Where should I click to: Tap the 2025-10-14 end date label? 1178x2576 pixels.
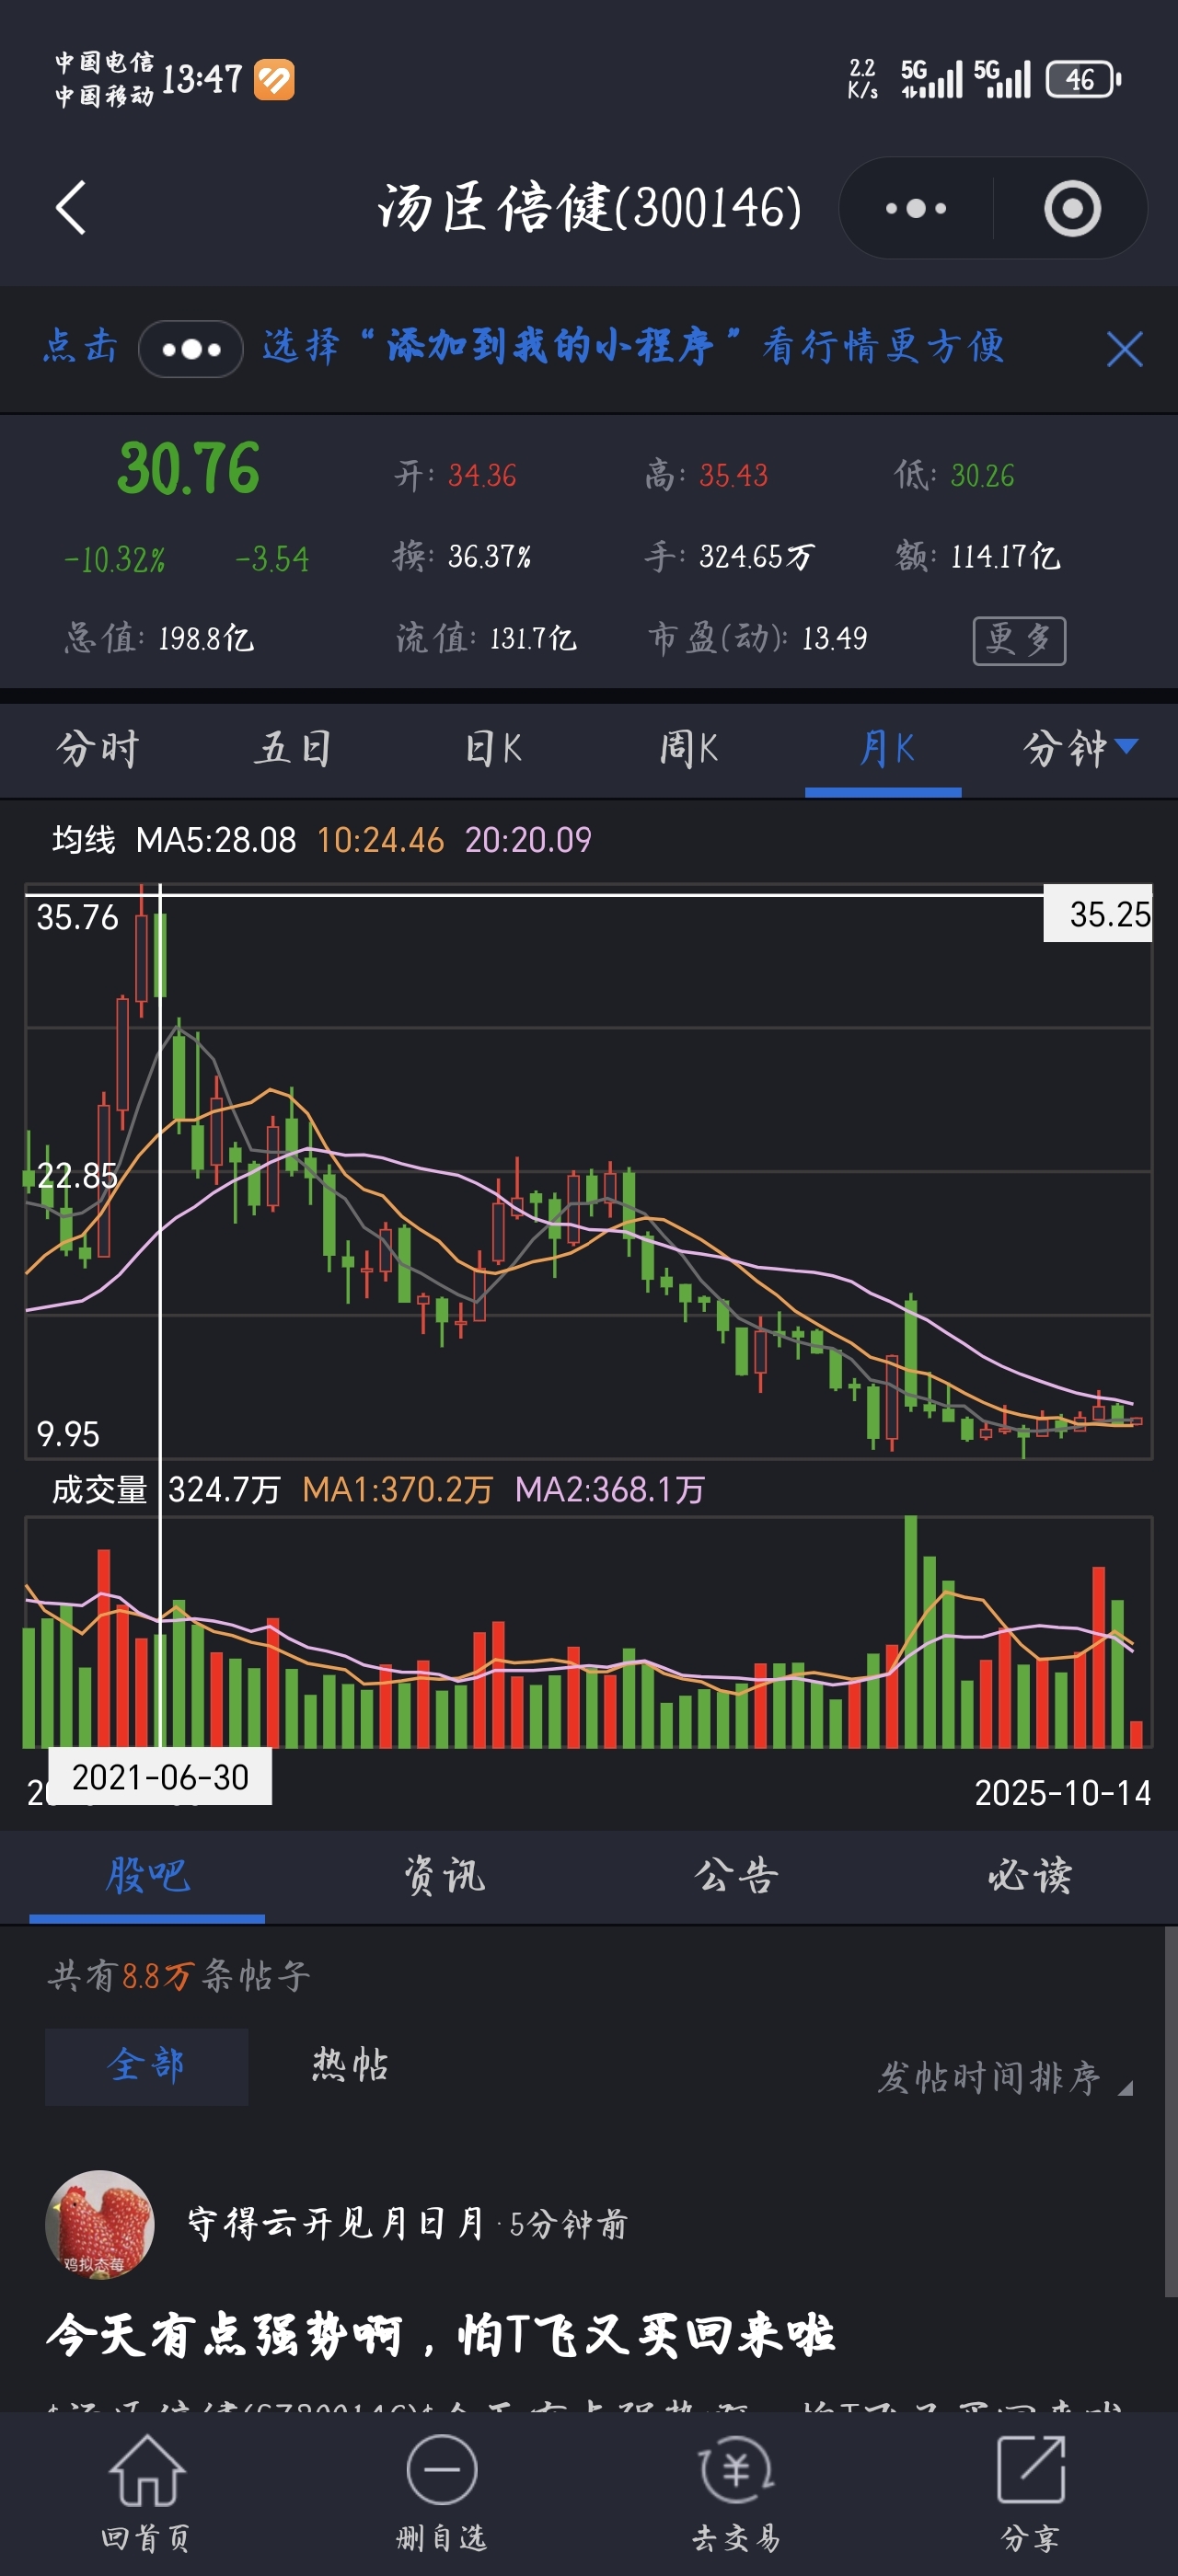[1062, 1793]
